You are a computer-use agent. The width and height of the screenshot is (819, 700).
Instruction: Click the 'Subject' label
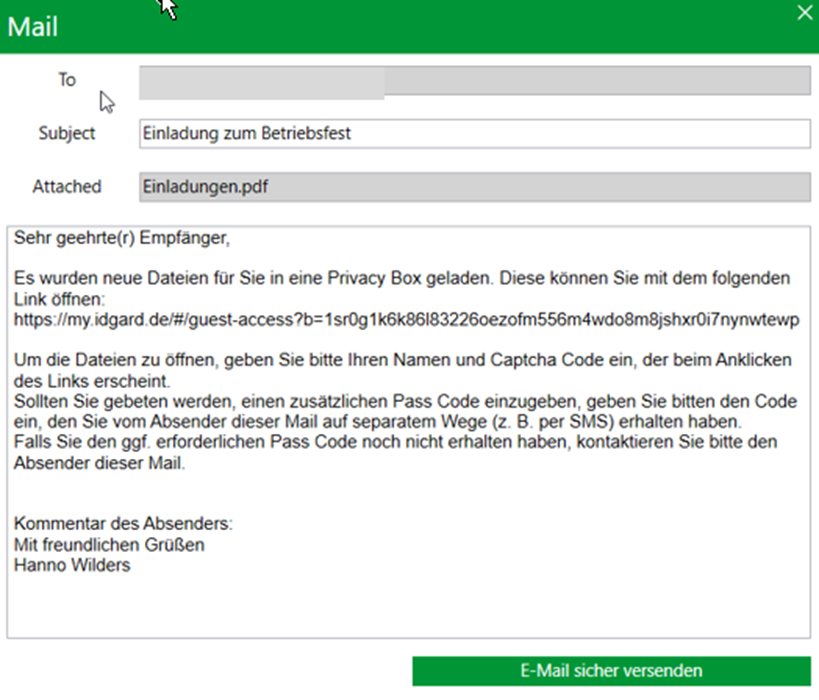pyautogui.click(x=67, y=133)
